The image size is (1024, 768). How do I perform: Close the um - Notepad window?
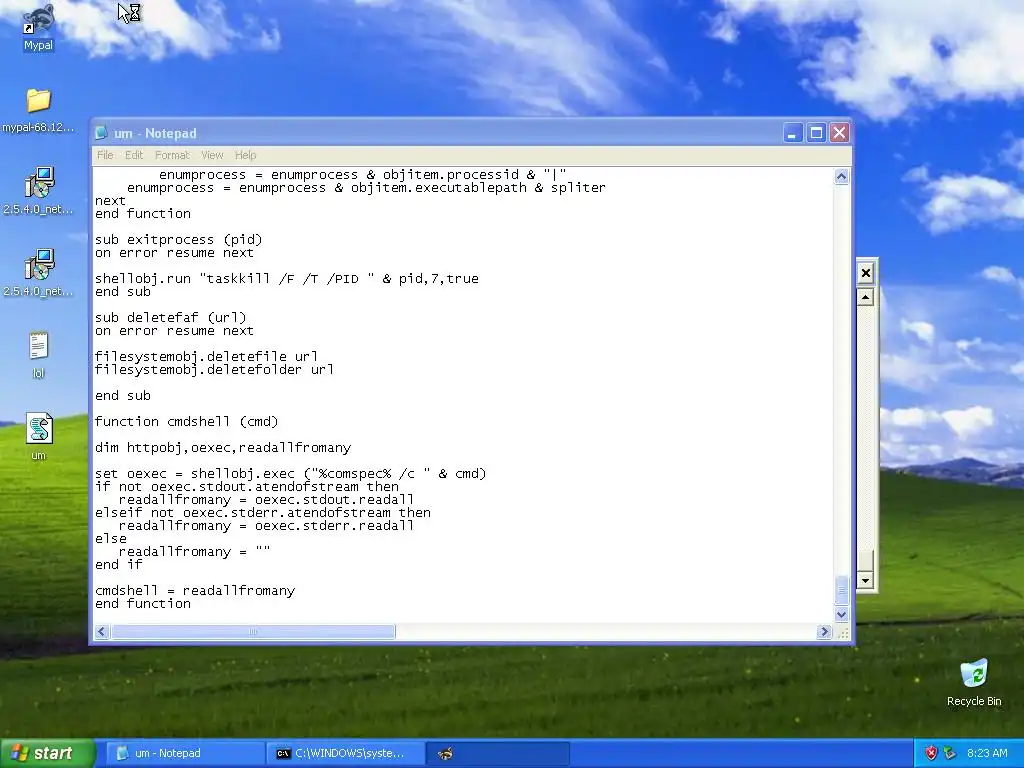click(x=839, y=133)
